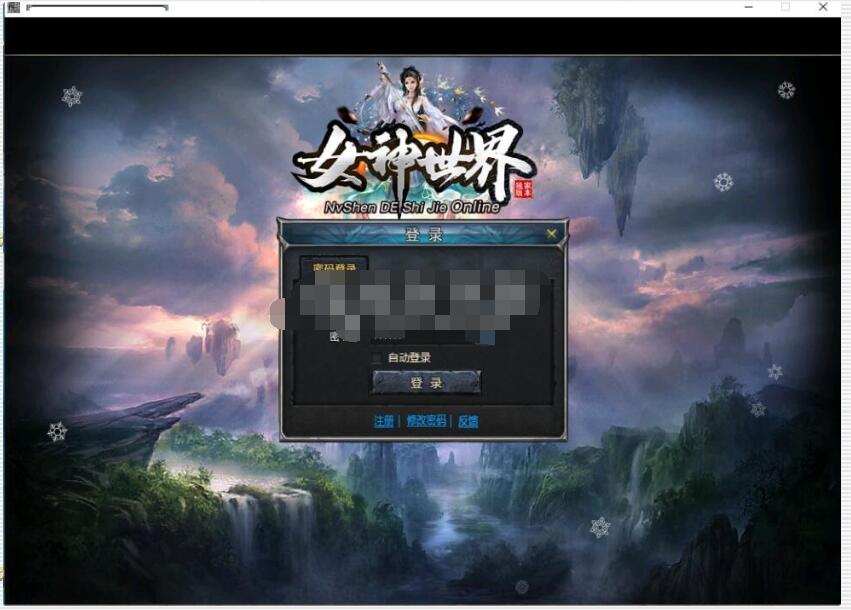Image resolution: width=851 pixels, height=610 pixels.
Task: Click the snowflake beside the left rocky cliff
Action: point(57,431)
